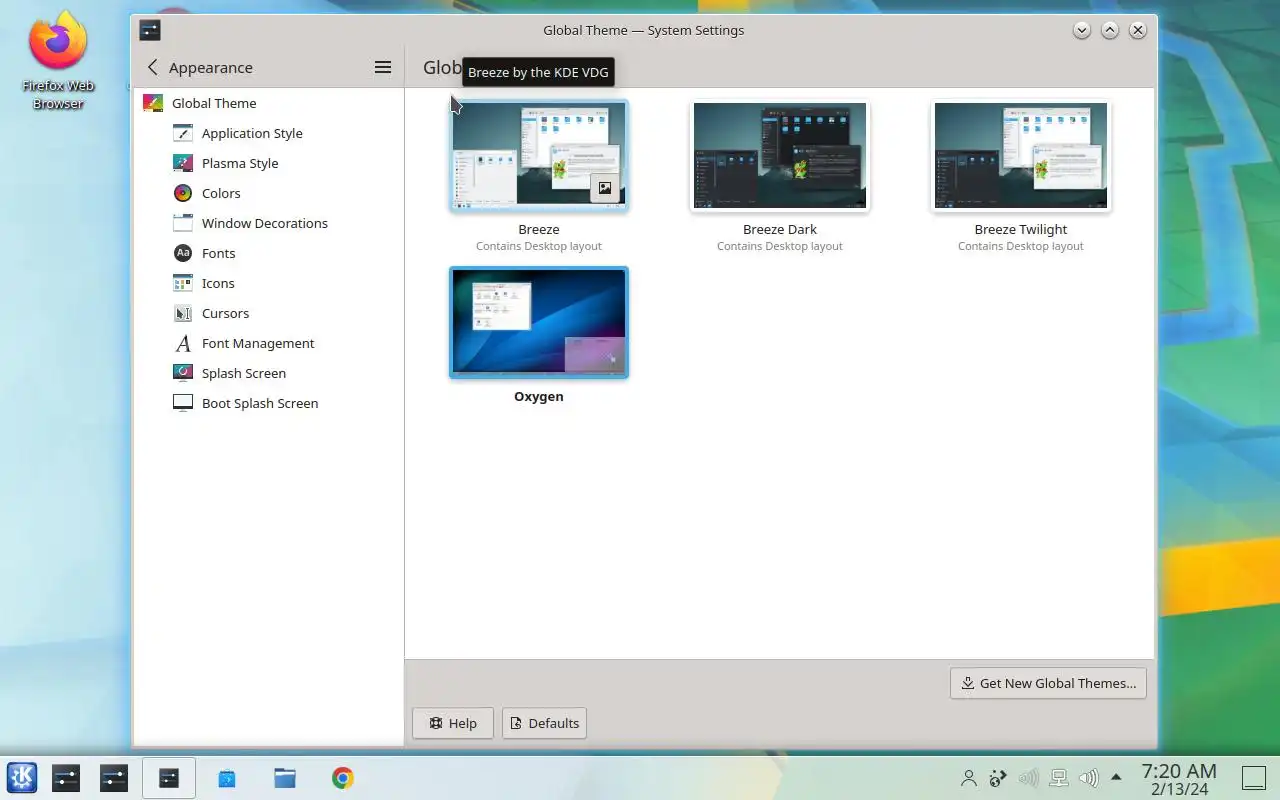
Task: Click the globe-with-arrow tray icon
Action: (998, 778)
